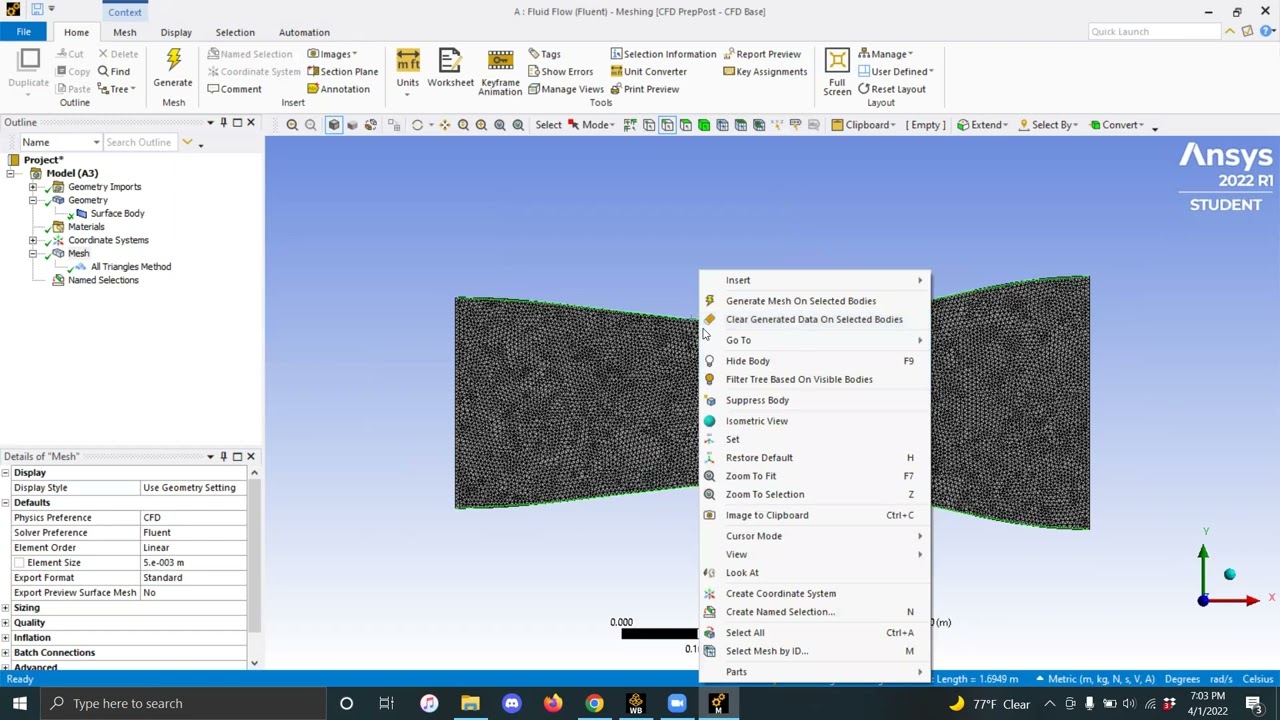
Task: Select the Rotate tool in graphics toolbar
Action: coord(417,125)
